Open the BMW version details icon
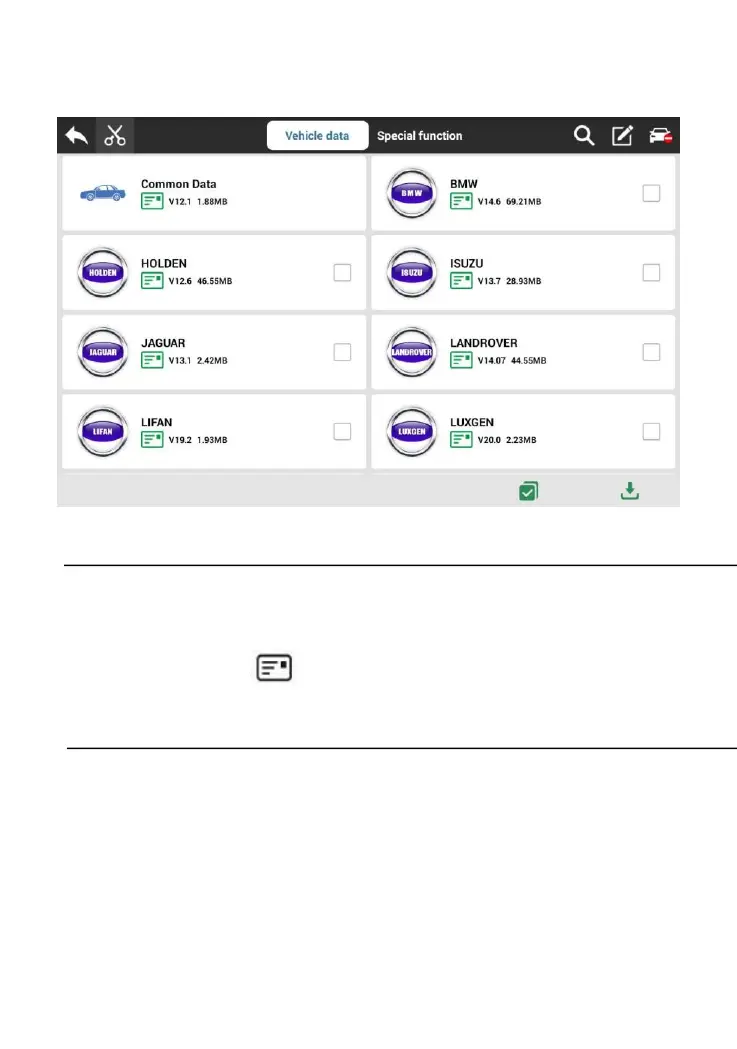This screenshot has height=1049, width=737. (x=461, y=201)
